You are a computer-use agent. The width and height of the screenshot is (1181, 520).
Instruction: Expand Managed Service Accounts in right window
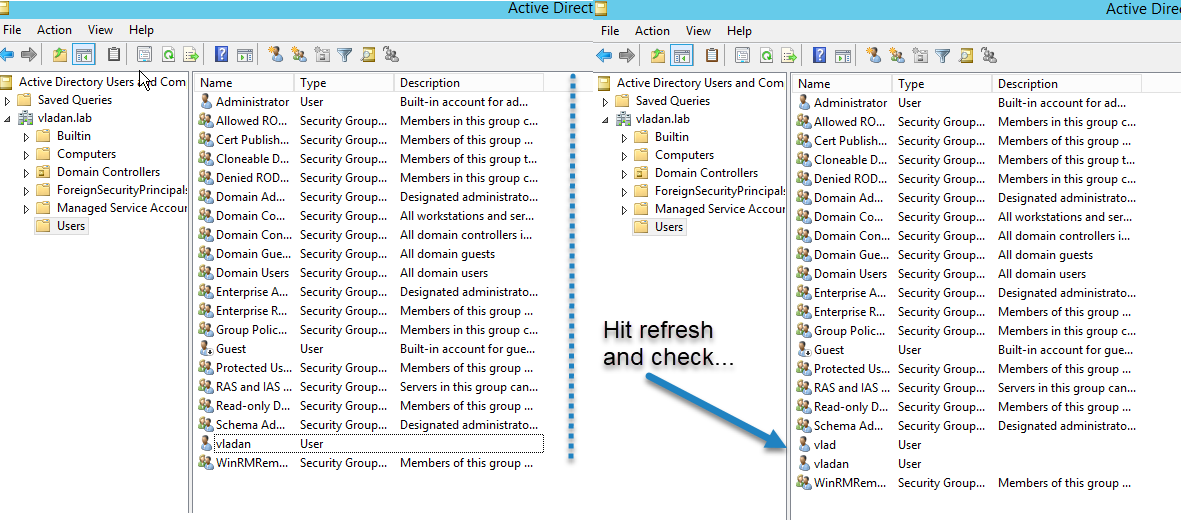click(624, 210)
